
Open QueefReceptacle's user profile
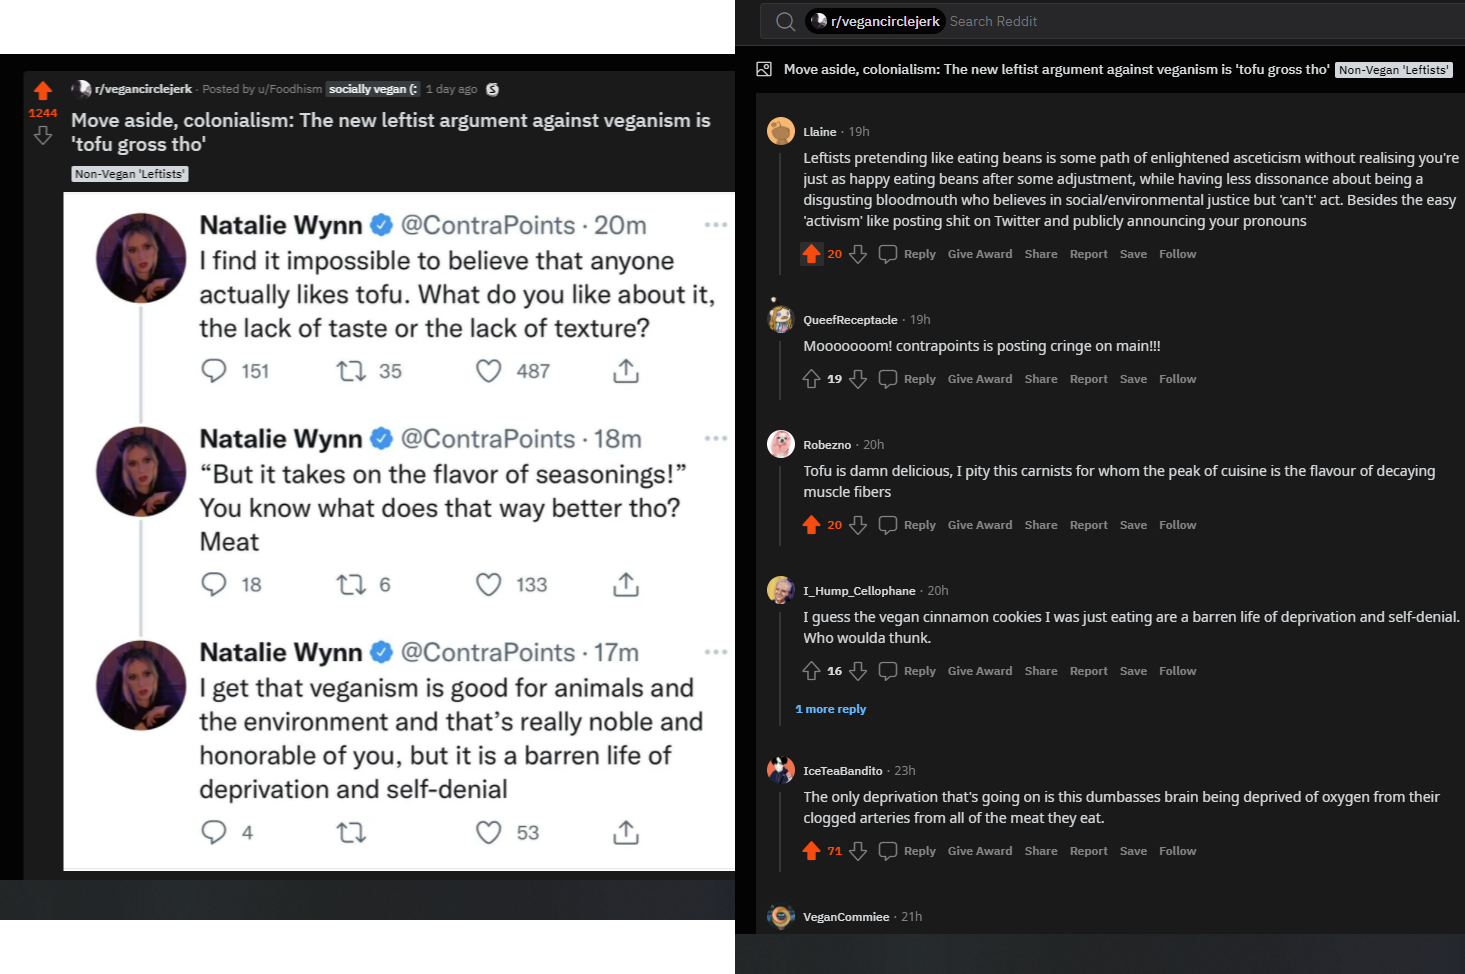pyautogui.click(x=850, y=320)
